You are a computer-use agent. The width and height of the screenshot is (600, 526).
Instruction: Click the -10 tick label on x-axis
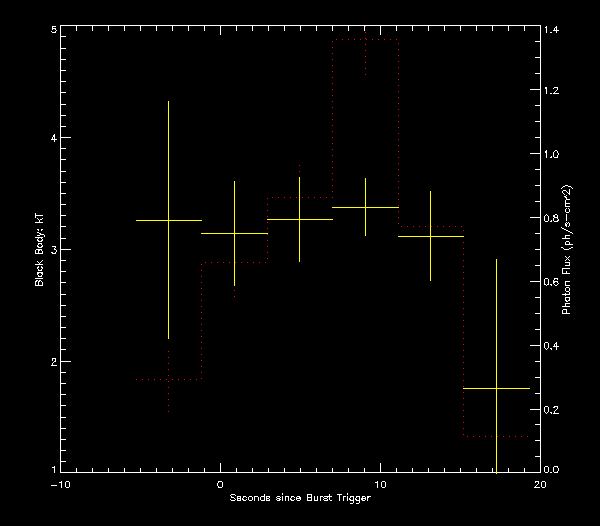tap(59, 484)
